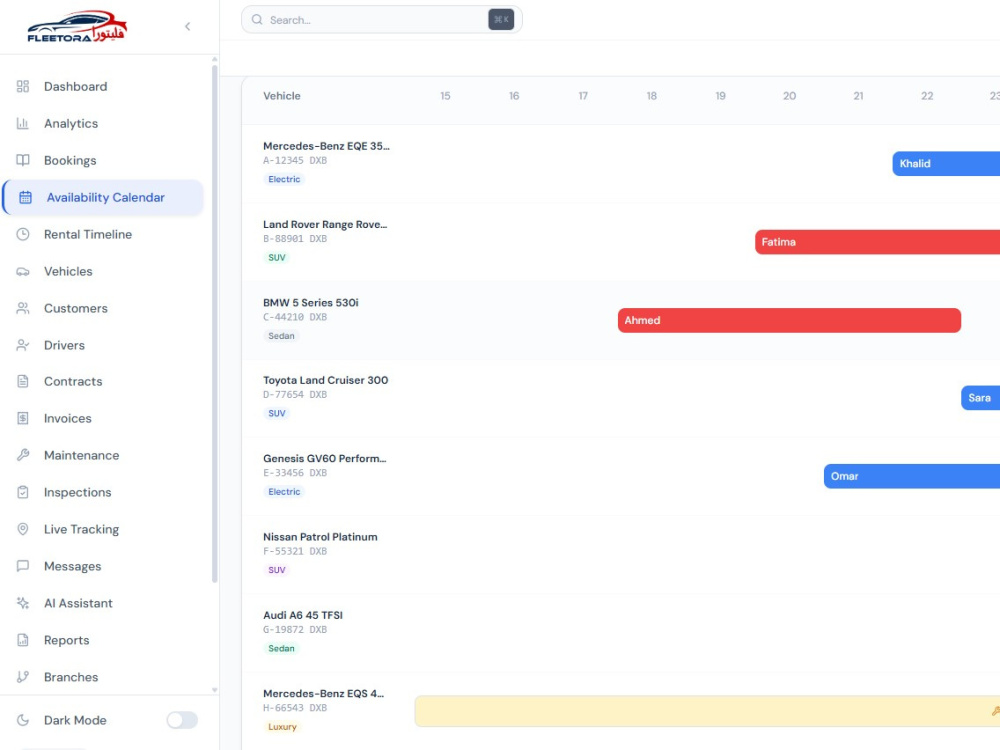This screenshot has width=1000, height=750.
Task: Click the search magnifier icon
Action: pos(257,20)
